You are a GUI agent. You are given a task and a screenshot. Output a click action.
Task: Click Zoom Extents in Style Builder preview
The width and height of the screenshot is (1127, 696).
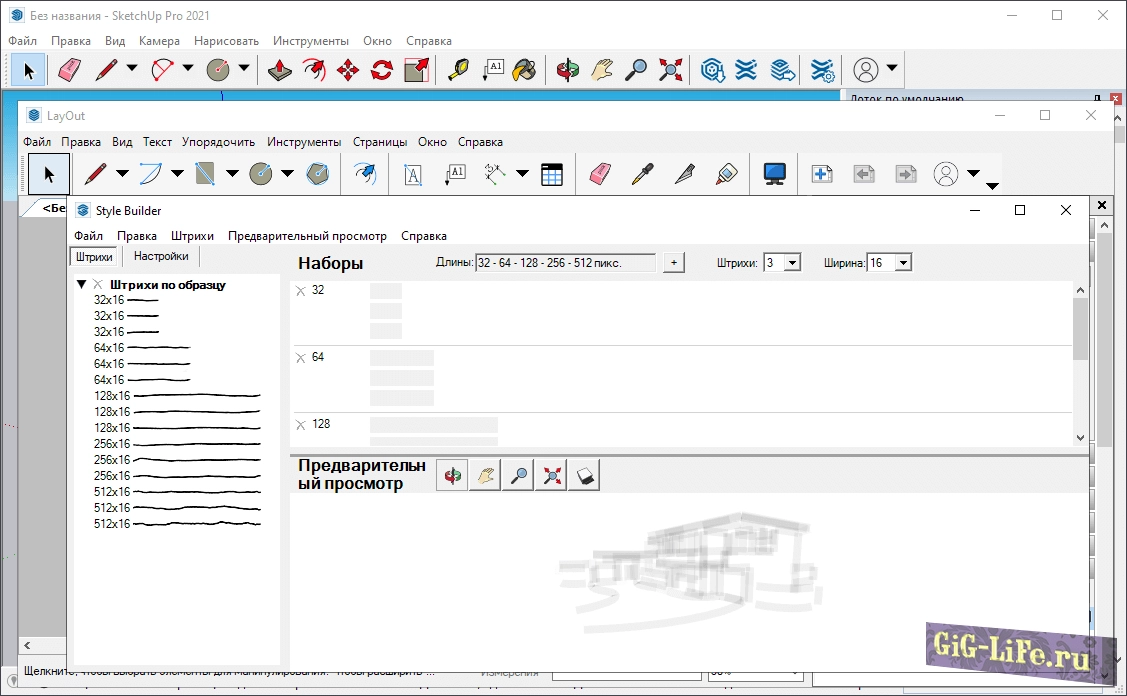point(551,477)
